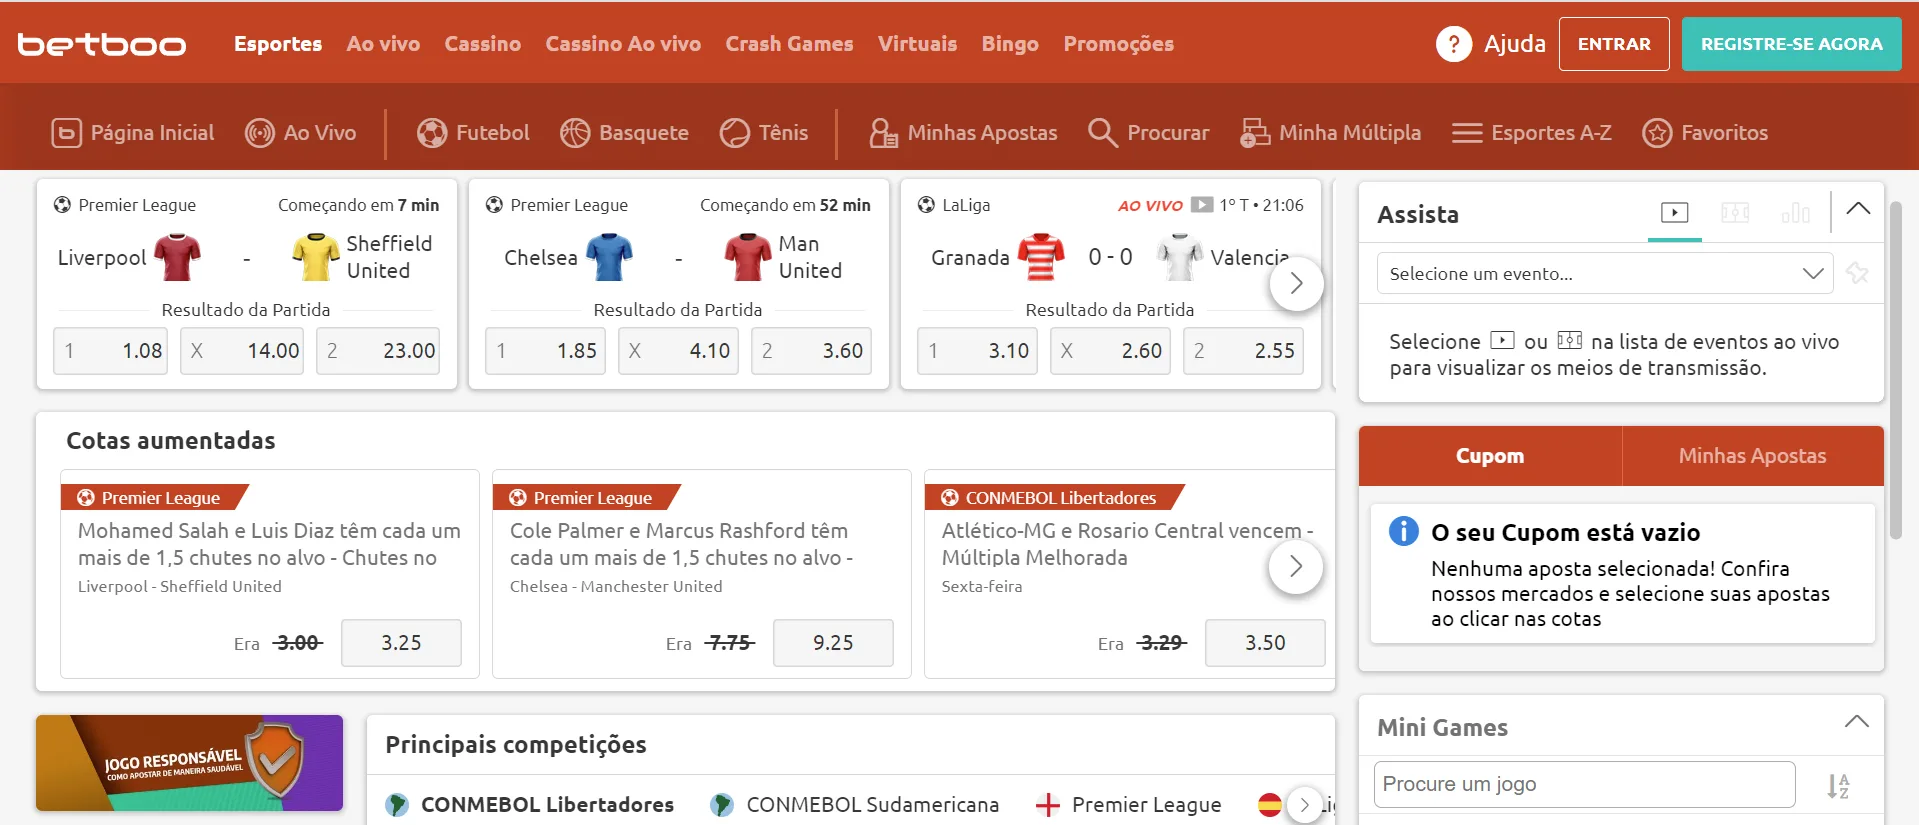This screenshot has height=825, width=1919.
Task: Open the Promoções tab
Action: pos(1118,44)
